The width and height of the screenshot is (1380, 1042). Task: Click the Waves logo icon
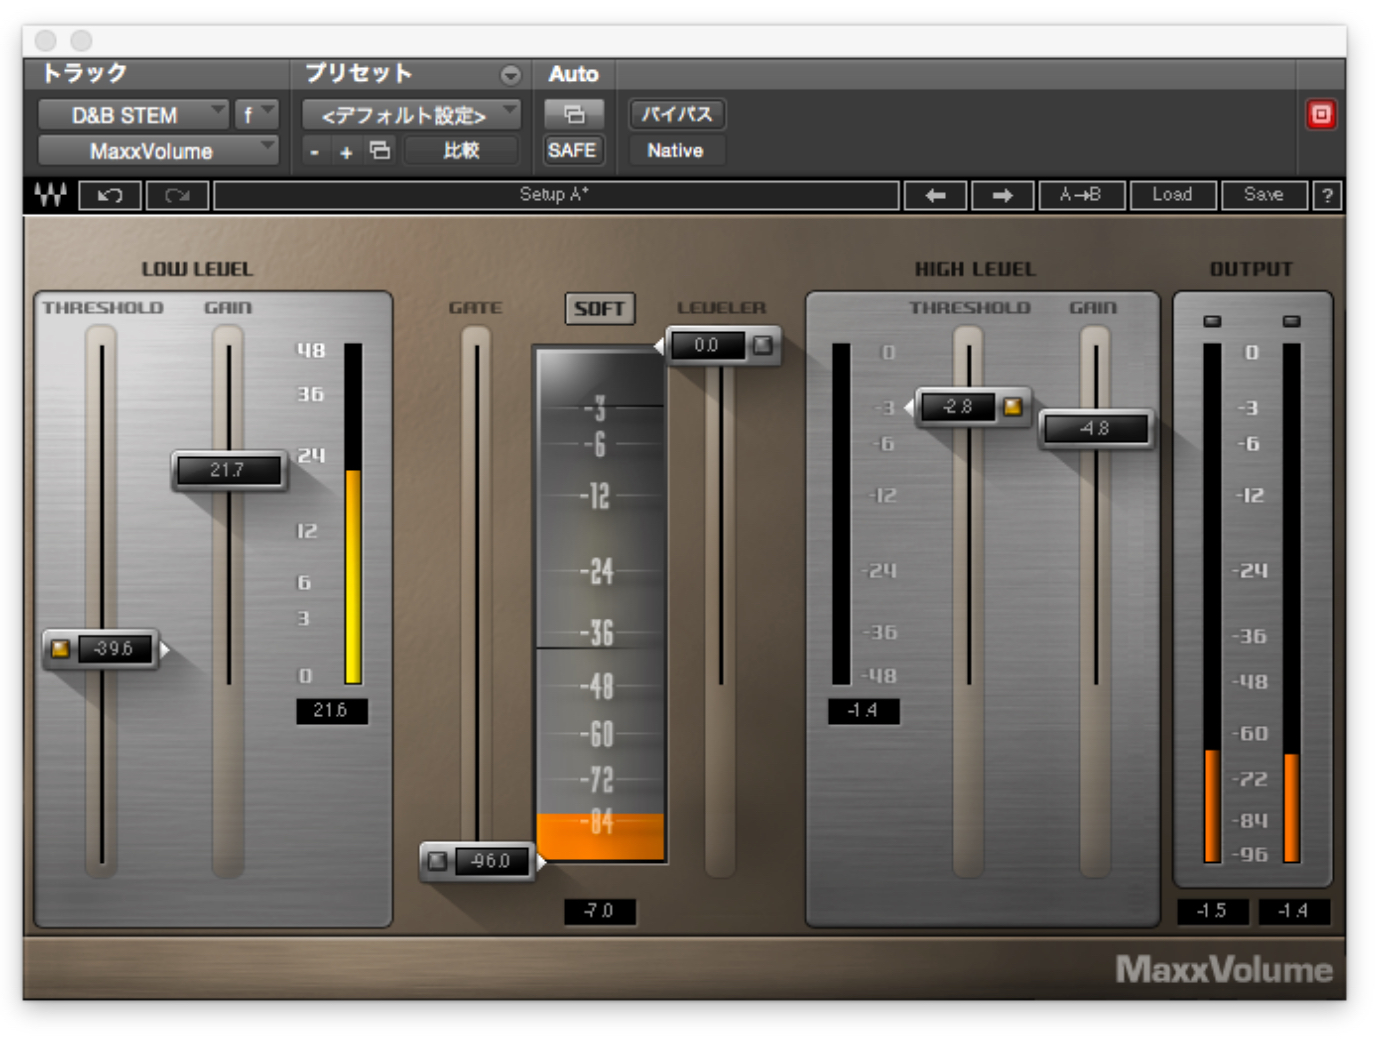pos(51,195)
